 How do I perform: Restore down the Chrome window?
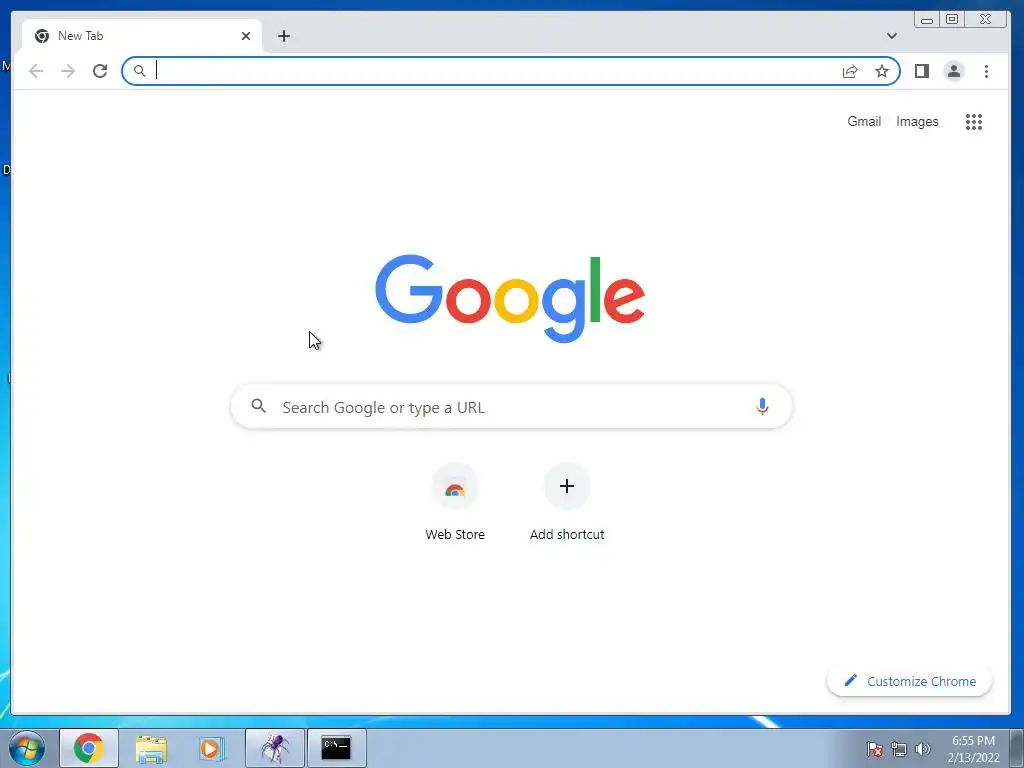tap(952, 20)
